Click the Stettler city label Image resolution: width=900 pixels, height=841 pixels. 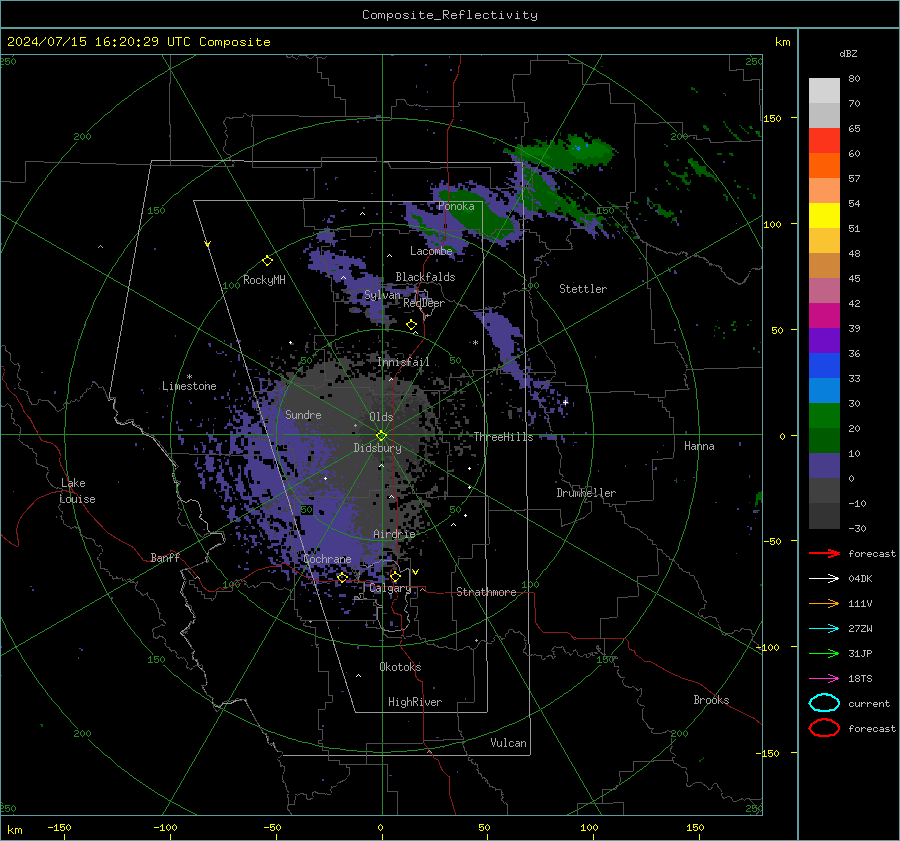[x=583, y=289]
